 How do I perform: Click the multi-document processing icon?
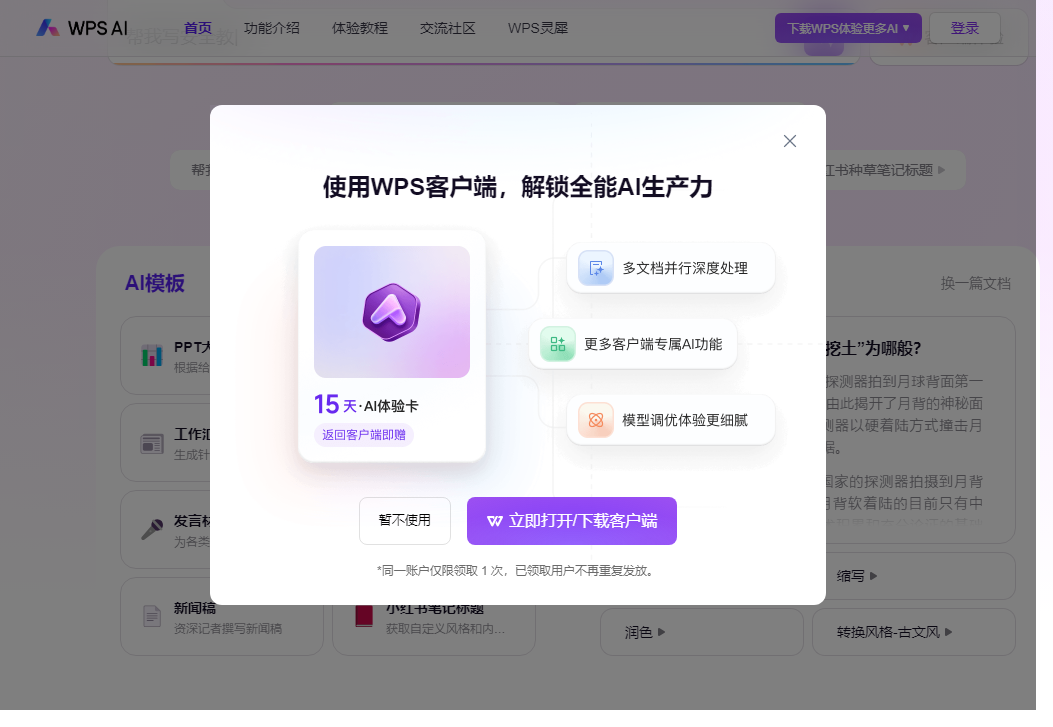[x=596, y=268]
